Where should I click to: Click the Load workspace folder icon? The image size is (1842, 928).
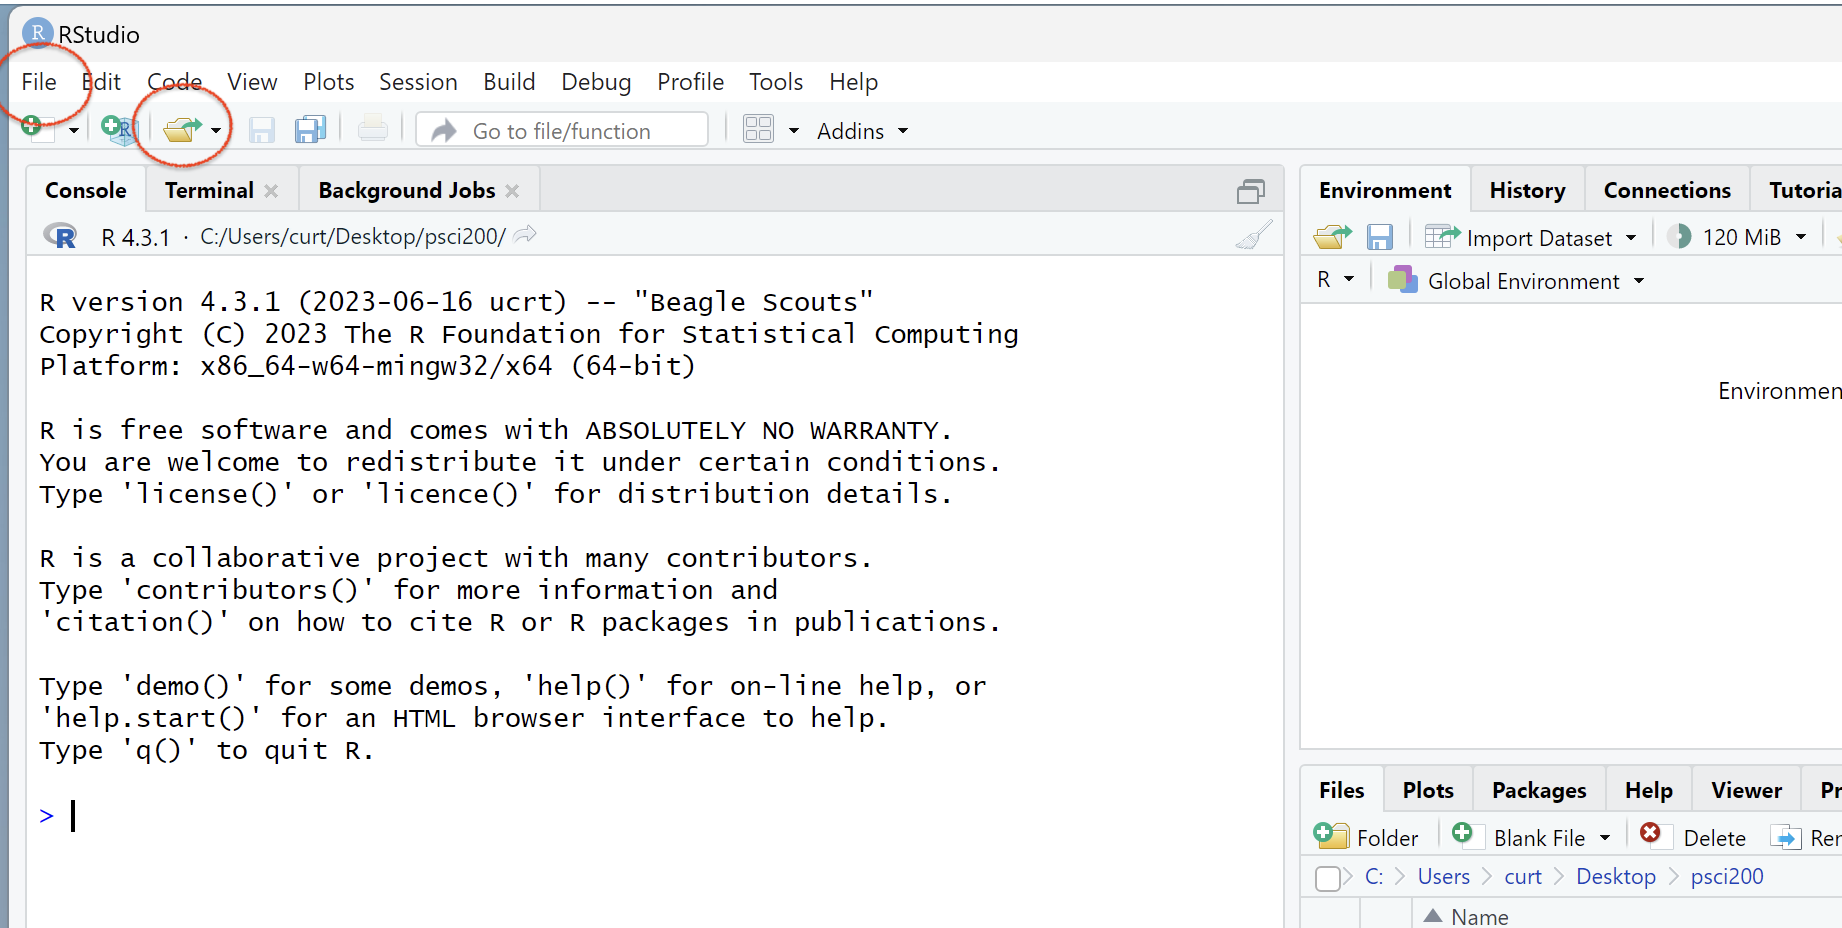(1333, 236)
